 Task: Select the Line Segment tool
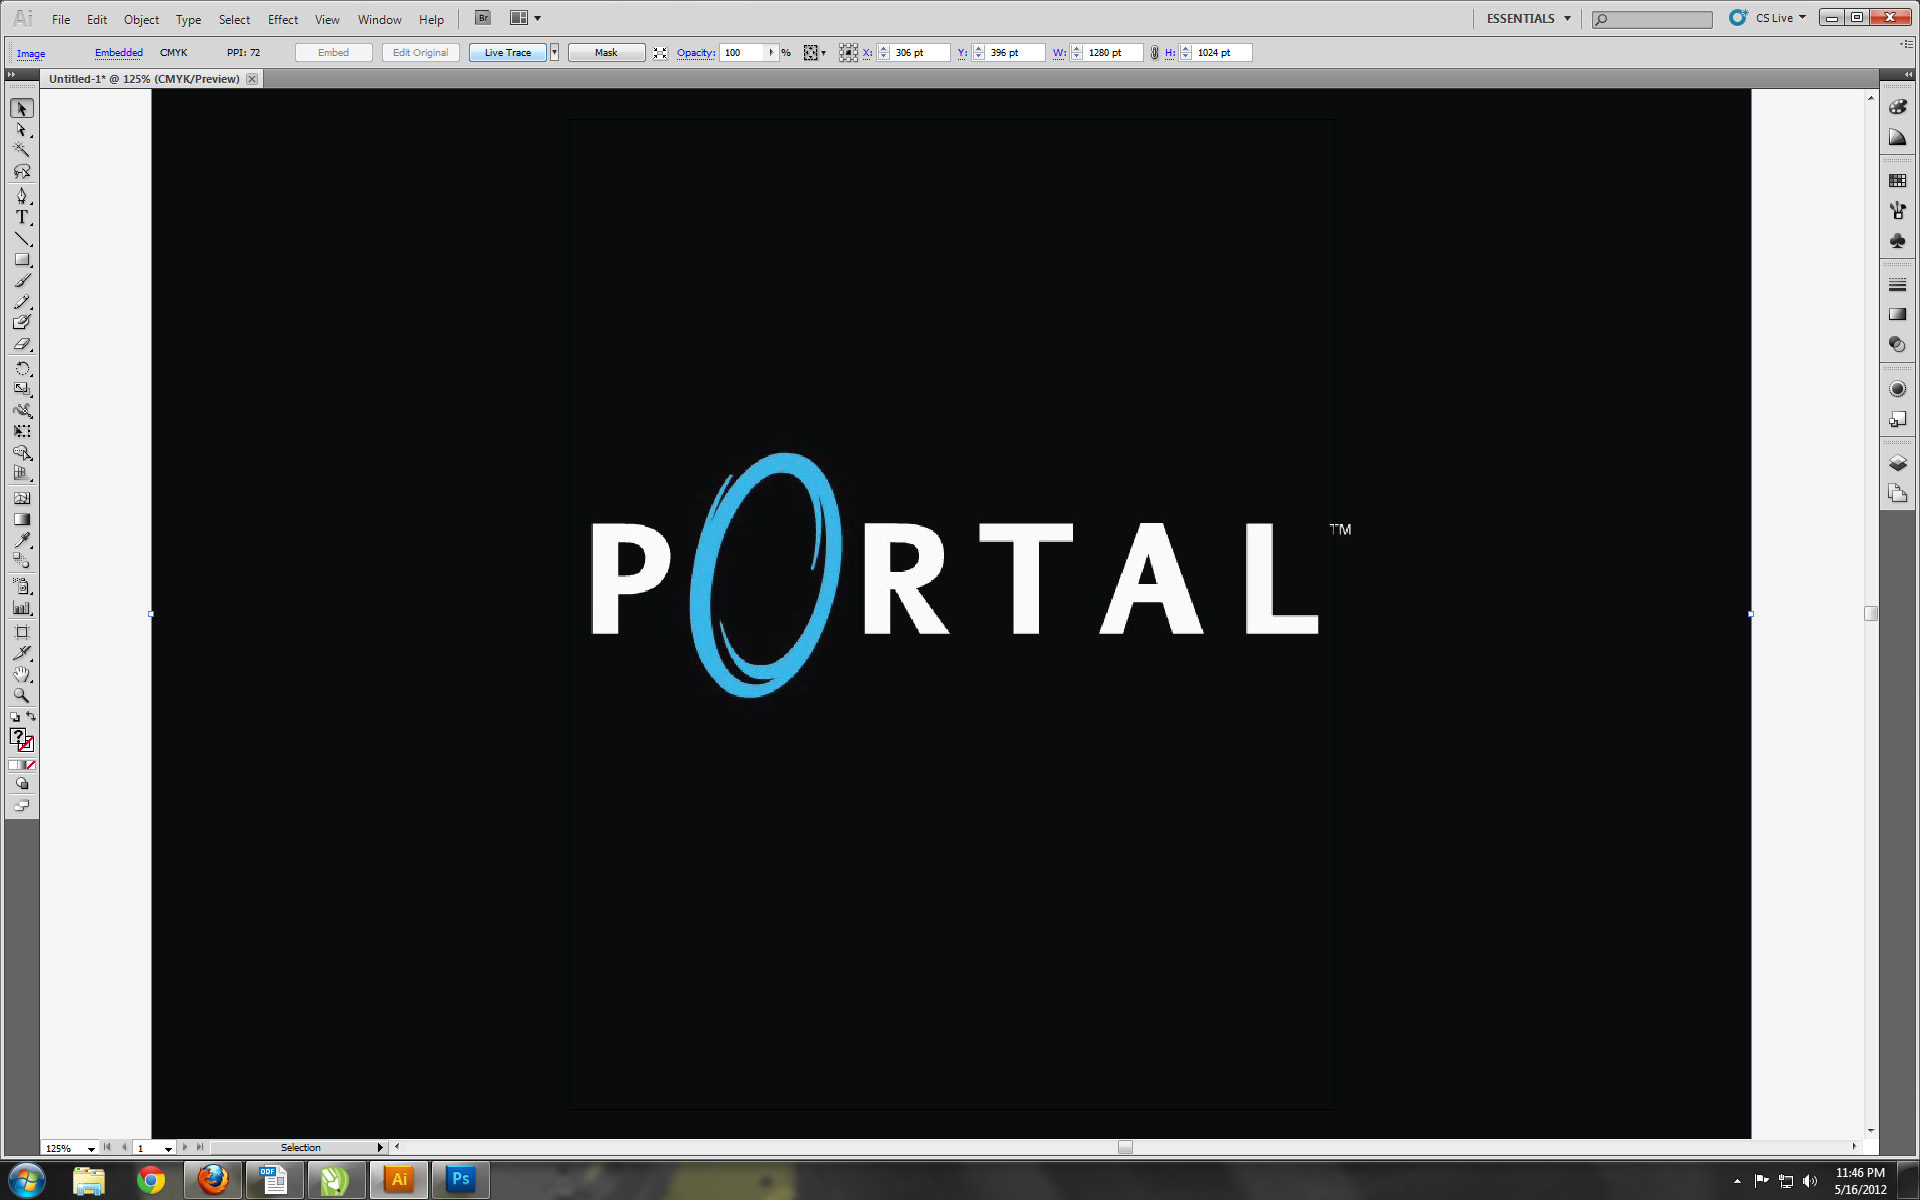[22, 238]
